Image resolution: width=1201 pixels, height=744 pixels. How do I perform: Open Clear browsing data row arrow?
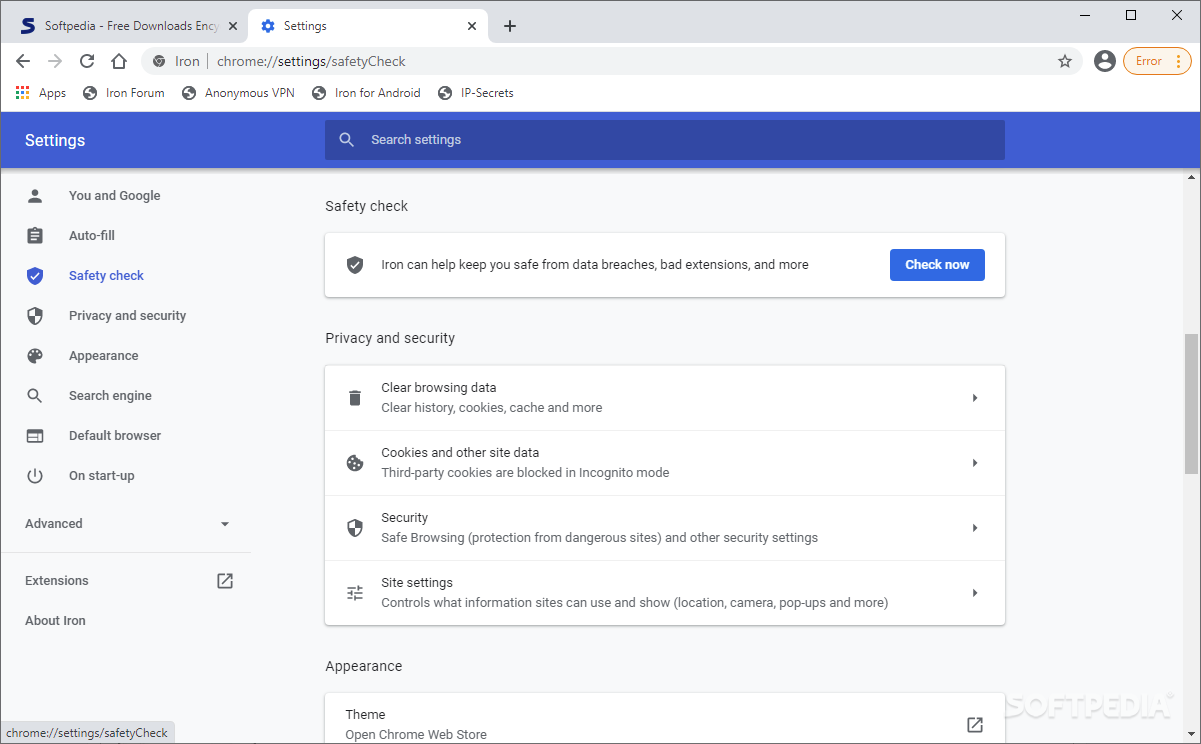(975, 398)
